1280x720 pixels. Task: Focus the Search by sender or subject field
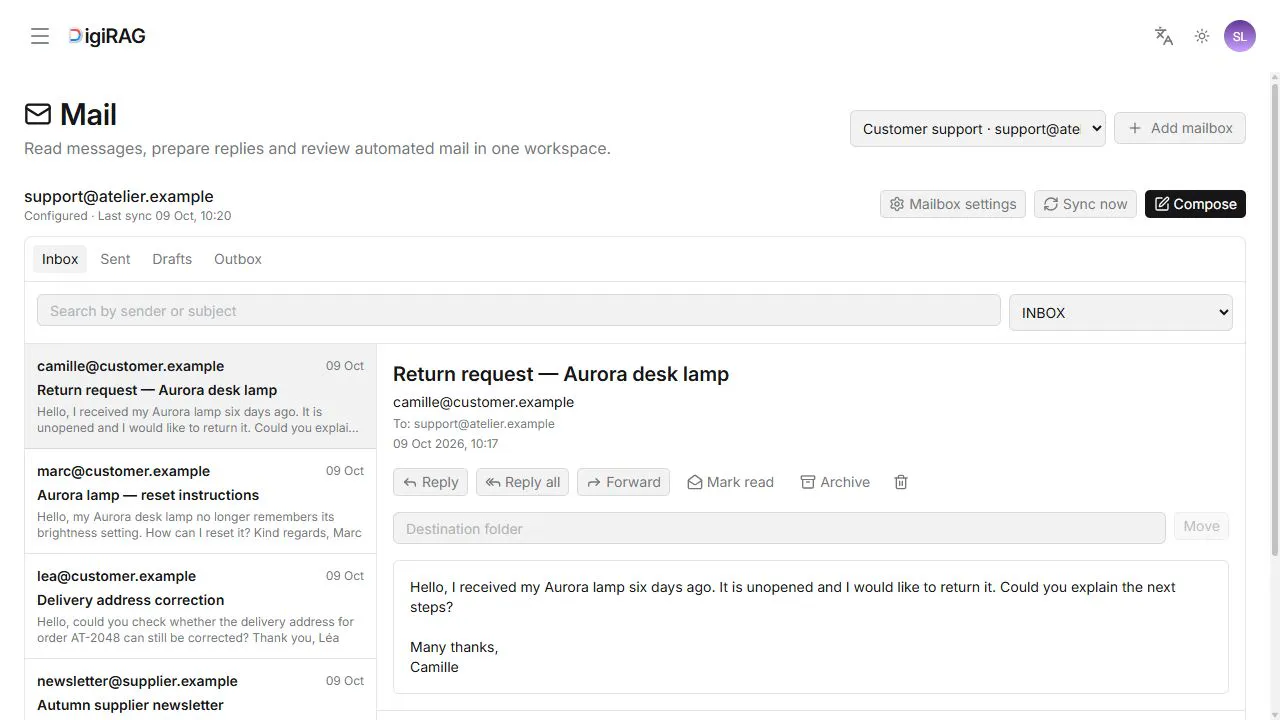(519, 311)
